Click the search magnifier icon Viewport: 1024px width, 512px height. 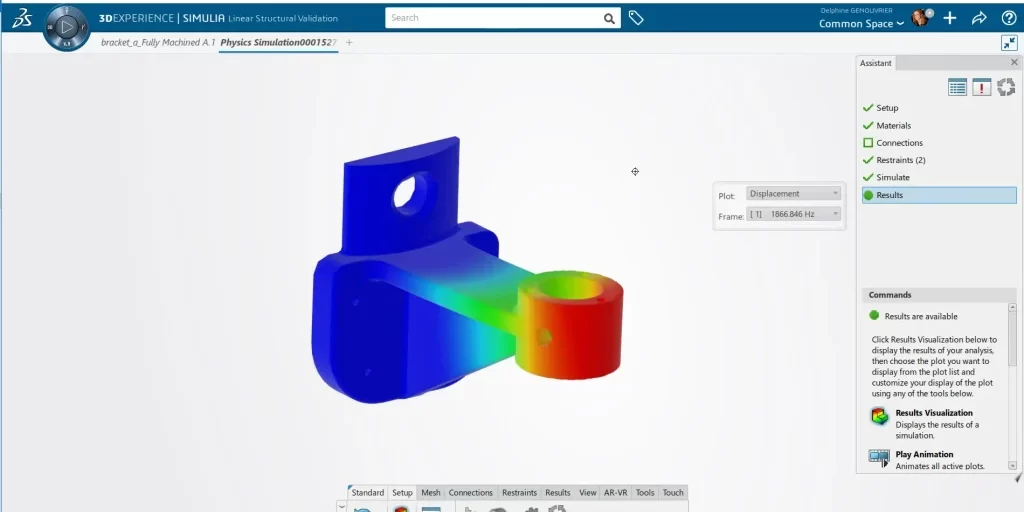(609, 18)
